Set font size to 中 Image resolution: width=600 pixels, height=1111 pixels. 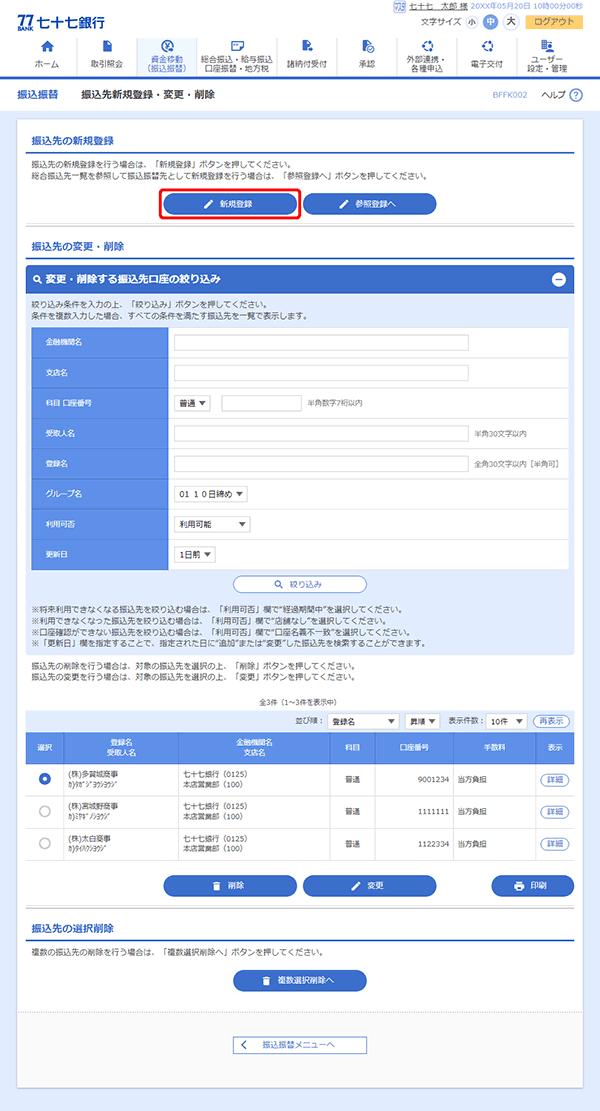point(490,22)
